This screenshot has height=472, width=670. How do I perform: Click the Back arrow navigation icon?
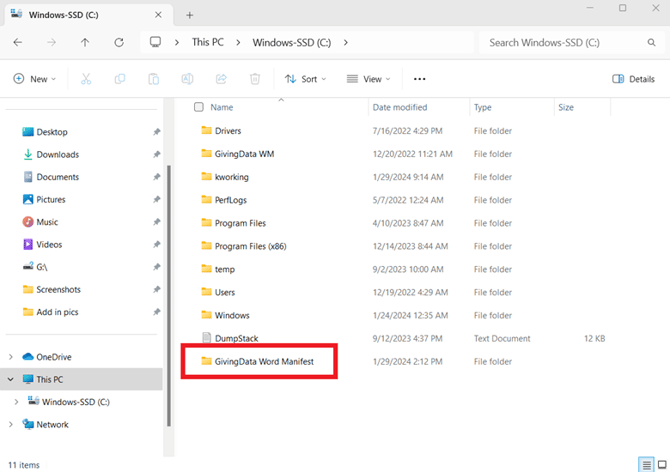[x=18, y=43]
